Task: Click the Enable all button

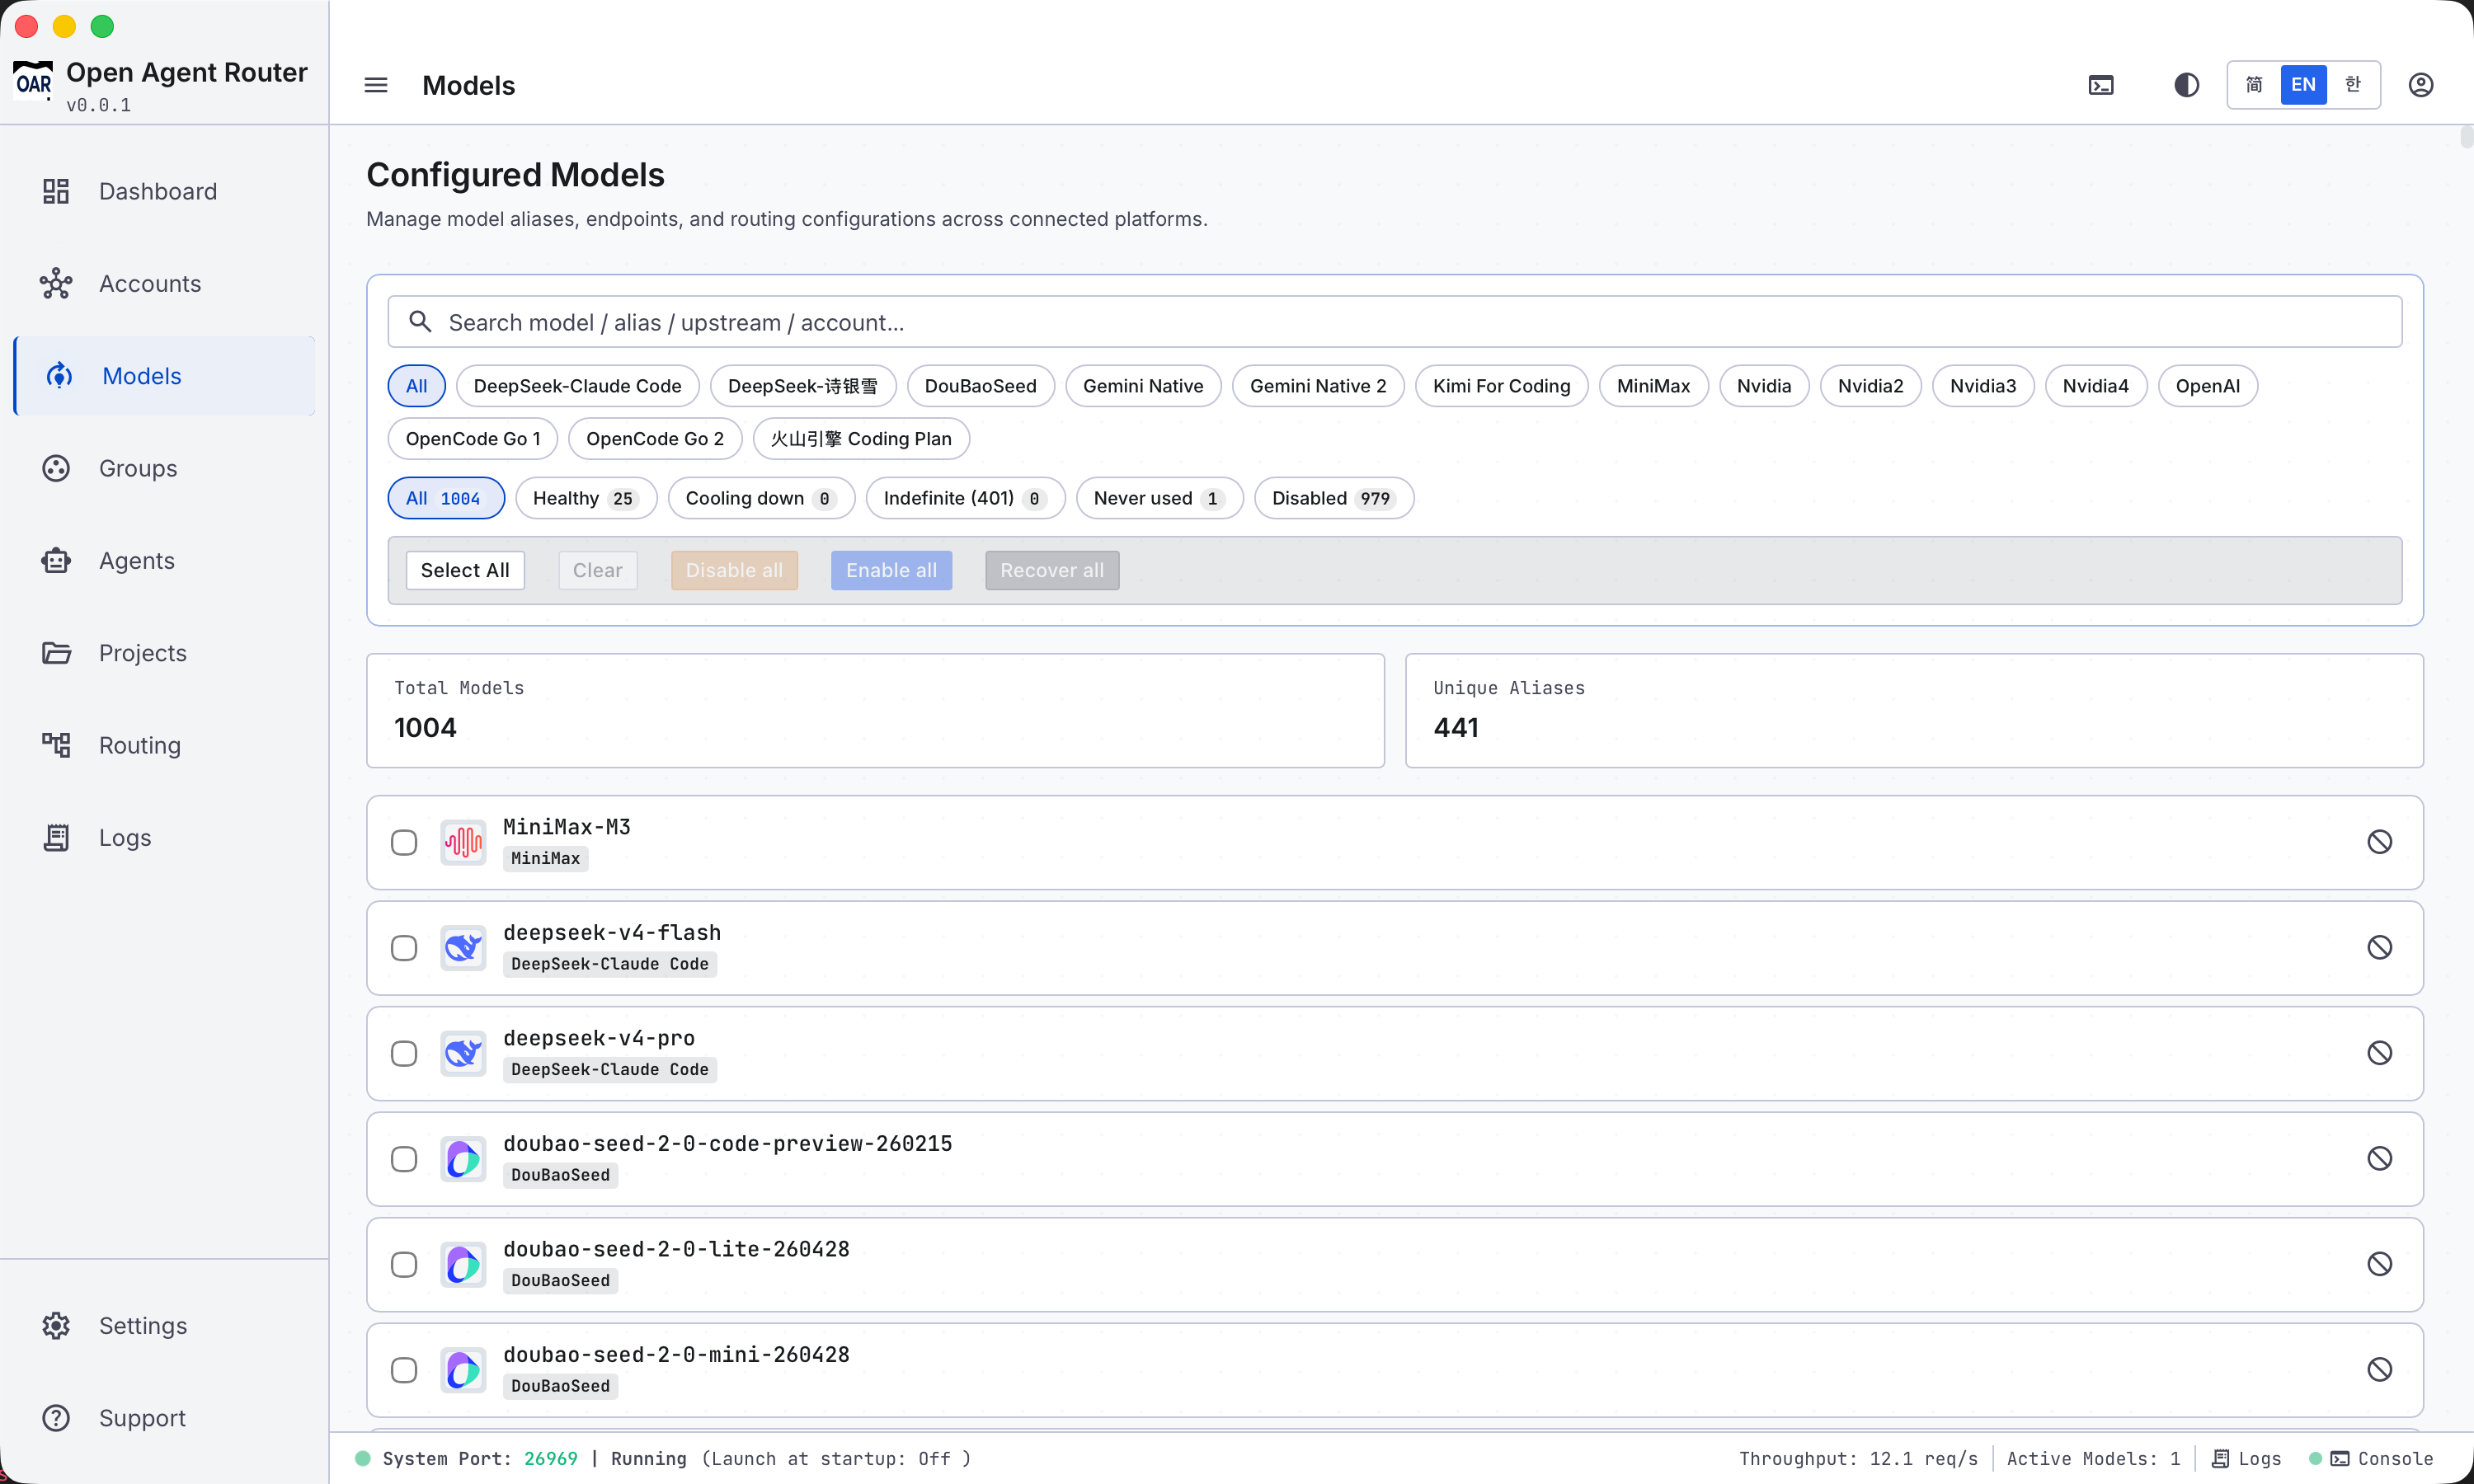Action: coord(891,570)
